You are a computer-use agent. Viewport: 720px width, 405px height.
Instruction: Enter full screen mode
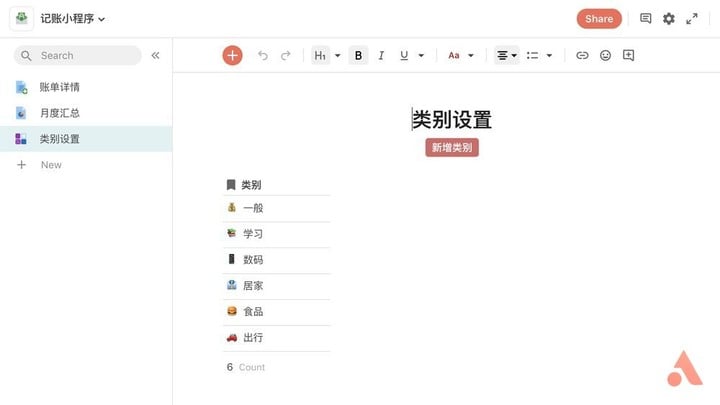click(692, 19)
